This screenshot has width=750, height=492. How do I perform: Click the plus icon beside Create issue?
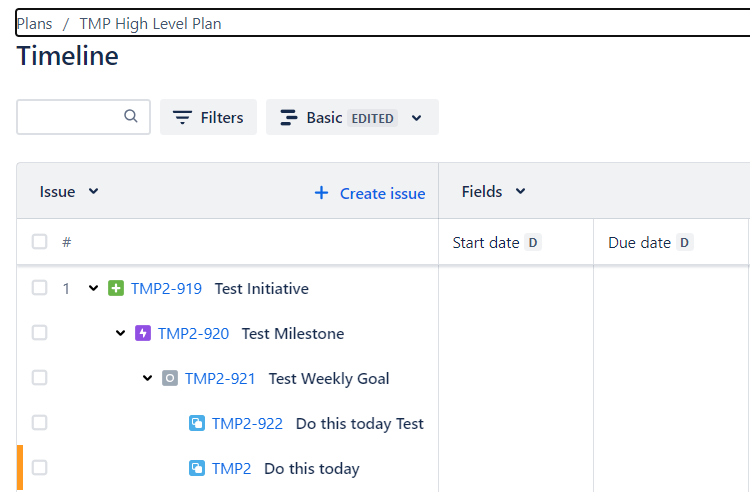(x=321, y=193)
